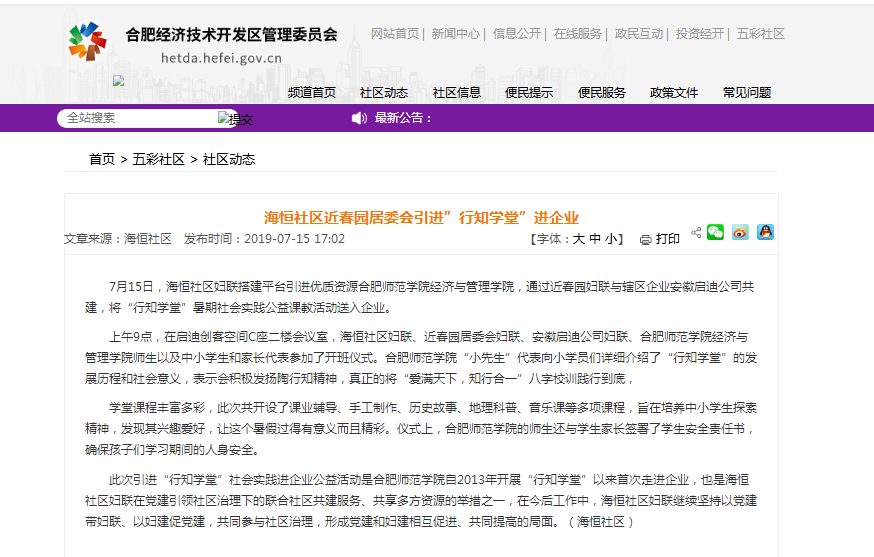The width and height of the screenshot is (874, 557).
Task: Click 五彩社区 in the breadcrumb
Action: pyautogui.click(x=158, y=159)
